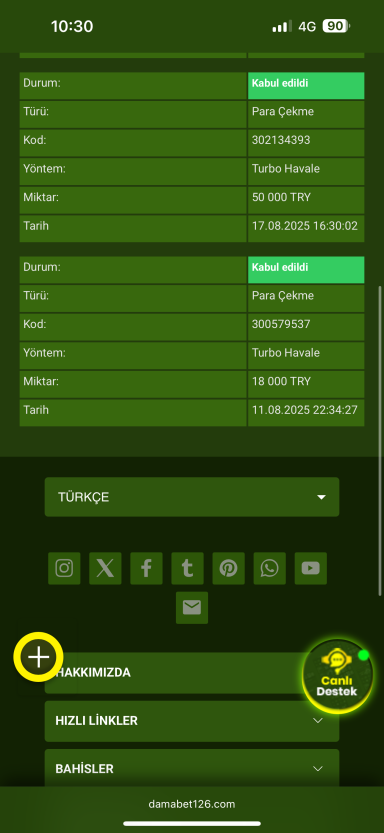Tap the damabet126.com address bar
The image size is (384, 833).
coord(192,804)
